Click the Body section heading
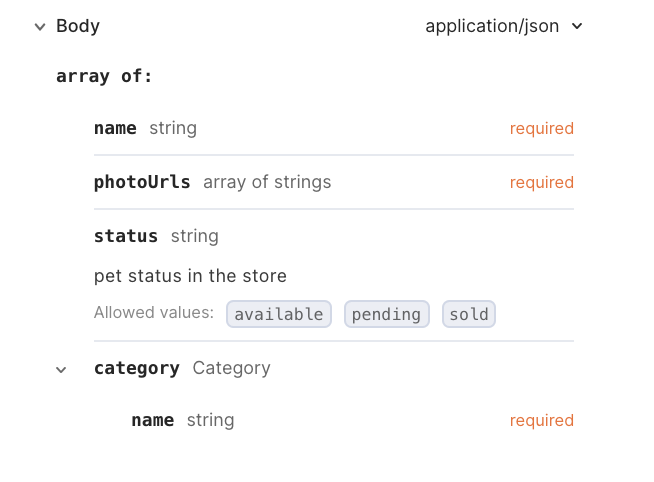This screenshot has height=482, width=654. 78,26
